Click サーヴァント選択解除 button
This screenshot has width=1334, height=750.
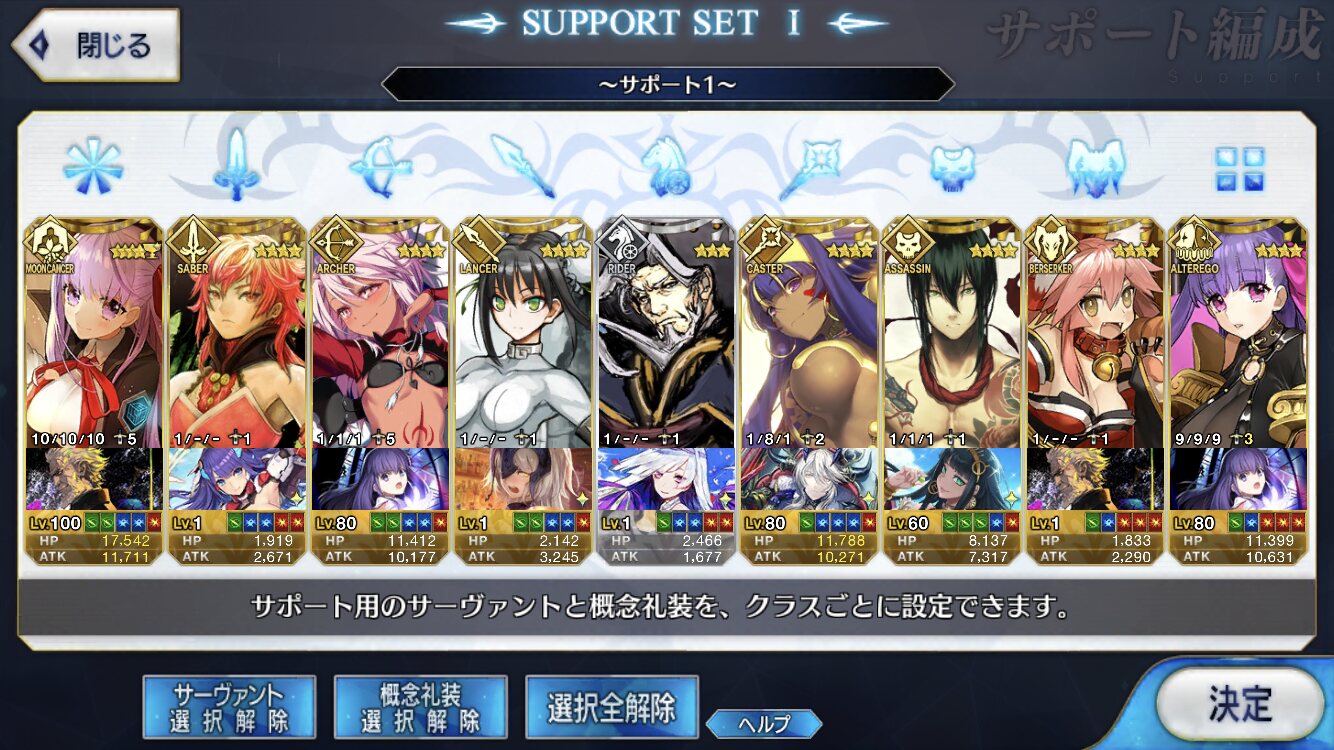click(x=229, y=707)
